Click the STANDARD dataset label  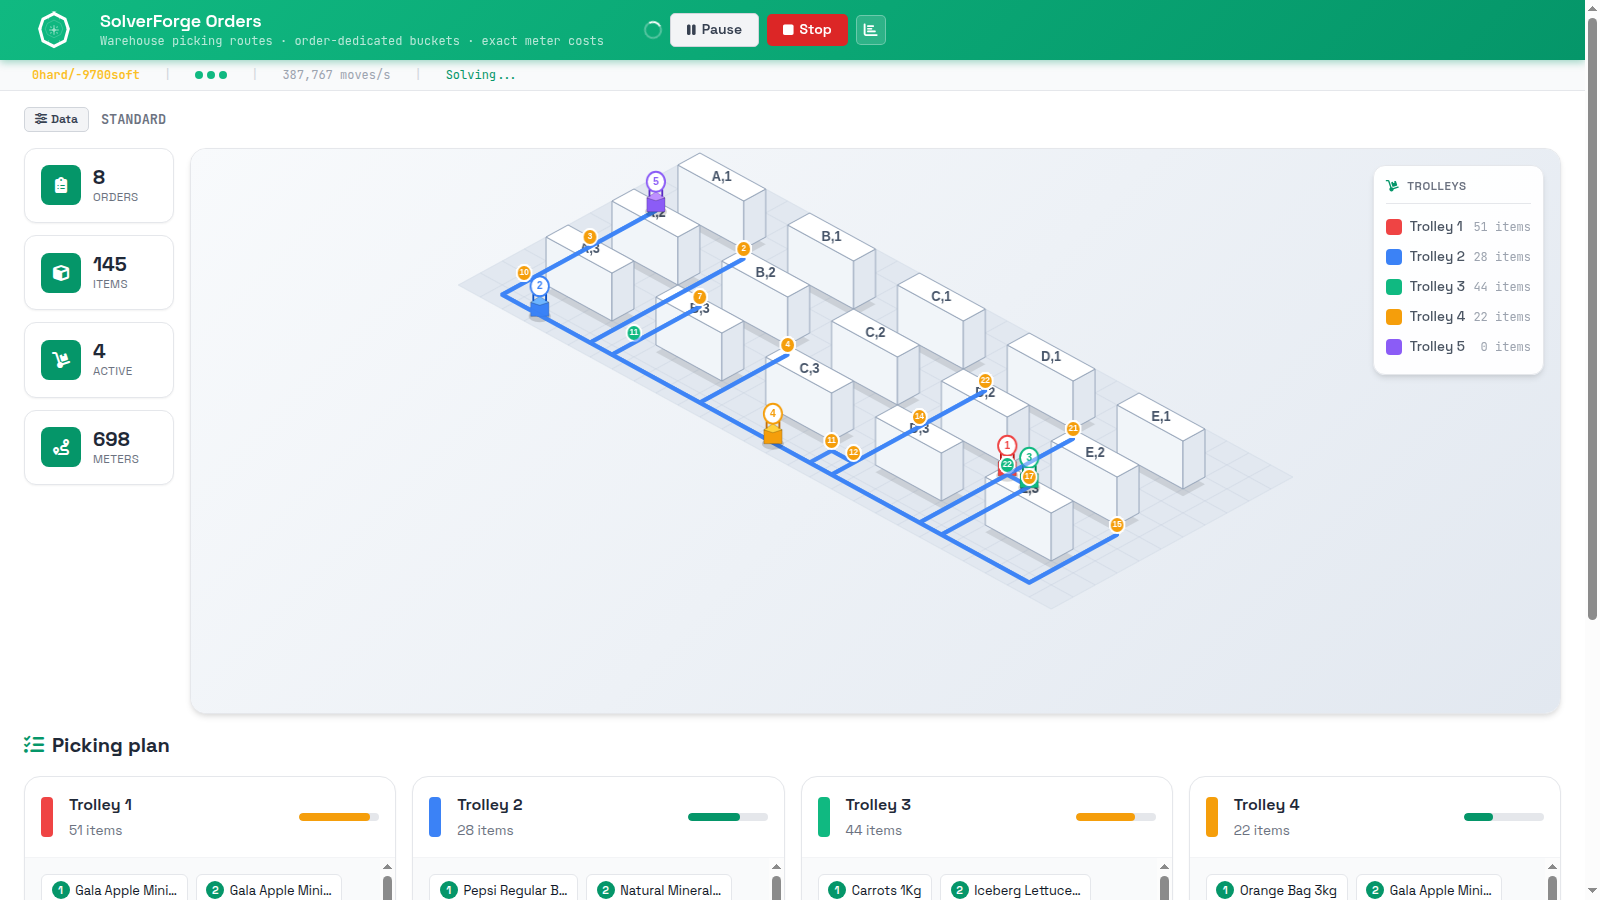pos(134,119)
